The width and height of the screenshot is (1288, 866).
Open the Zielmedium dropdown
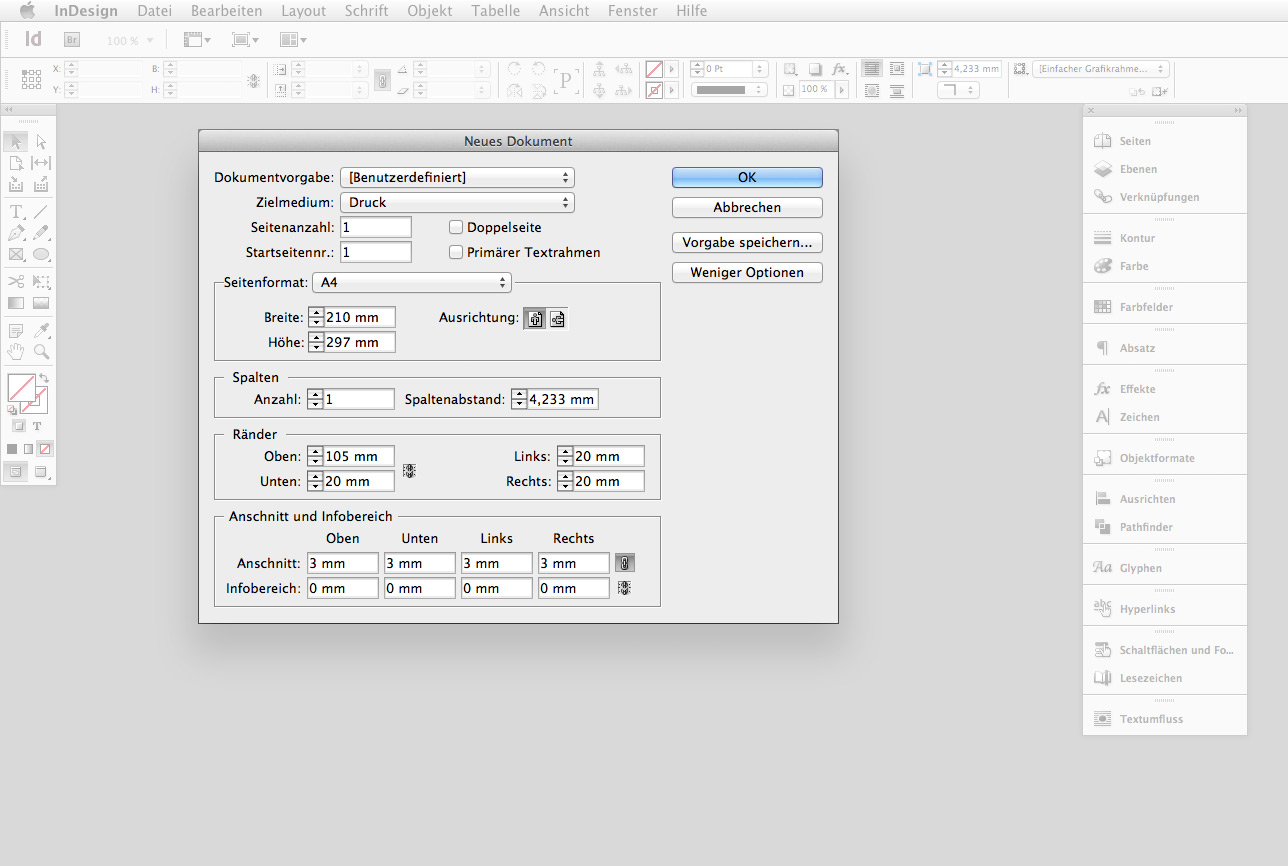[x=457, y=202]
